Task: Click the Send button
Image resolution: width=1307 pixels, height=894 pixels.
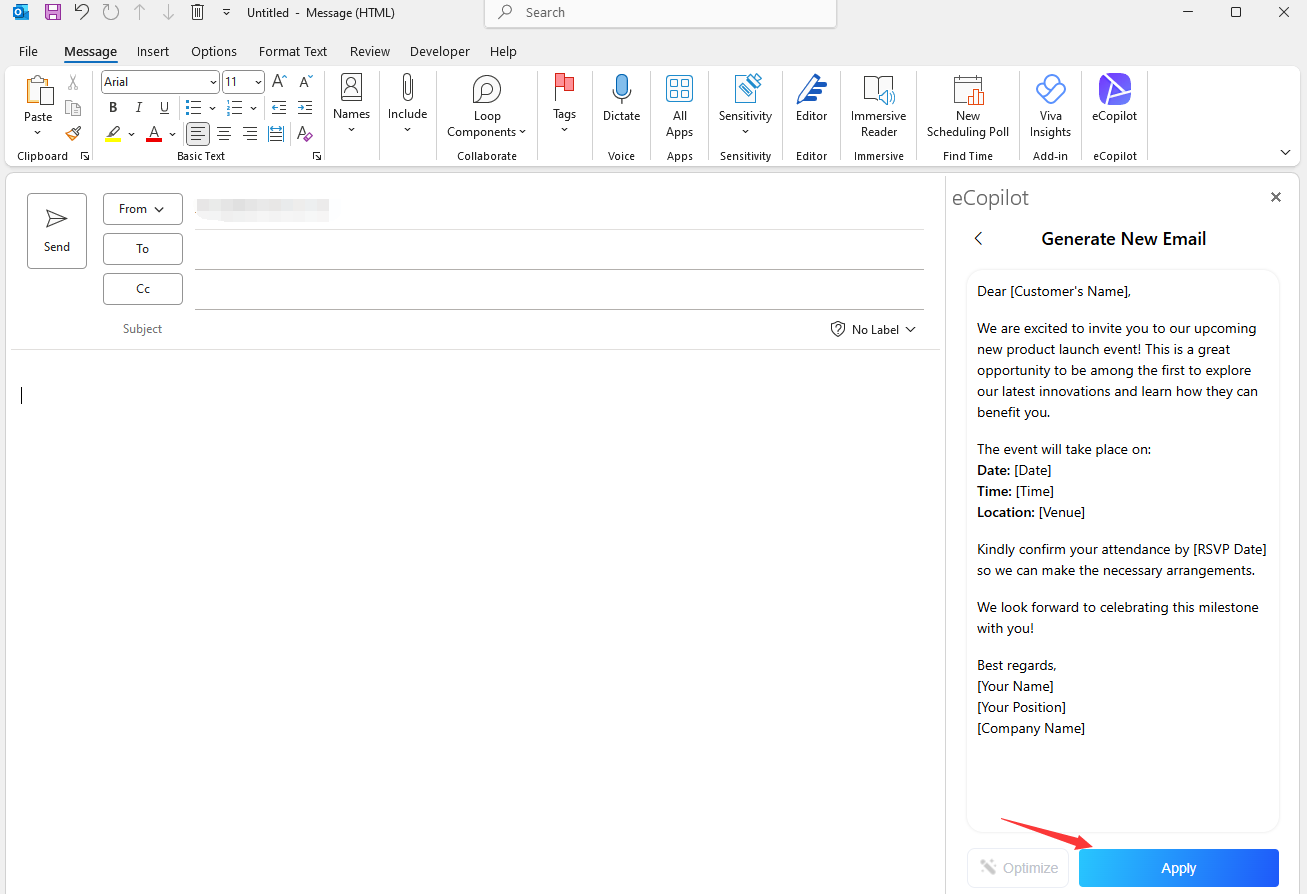Action: pos(56,230)
